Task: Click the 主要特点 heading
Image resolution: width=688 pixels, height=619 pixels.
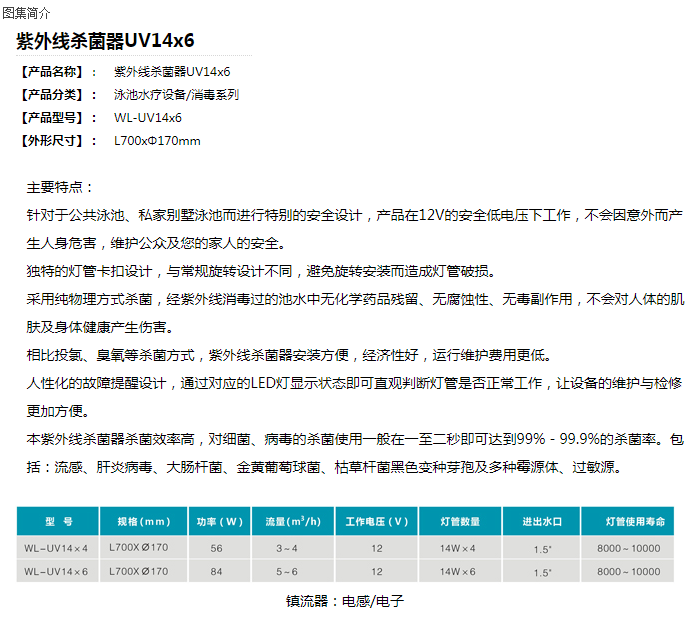Action: coord(60,187)
